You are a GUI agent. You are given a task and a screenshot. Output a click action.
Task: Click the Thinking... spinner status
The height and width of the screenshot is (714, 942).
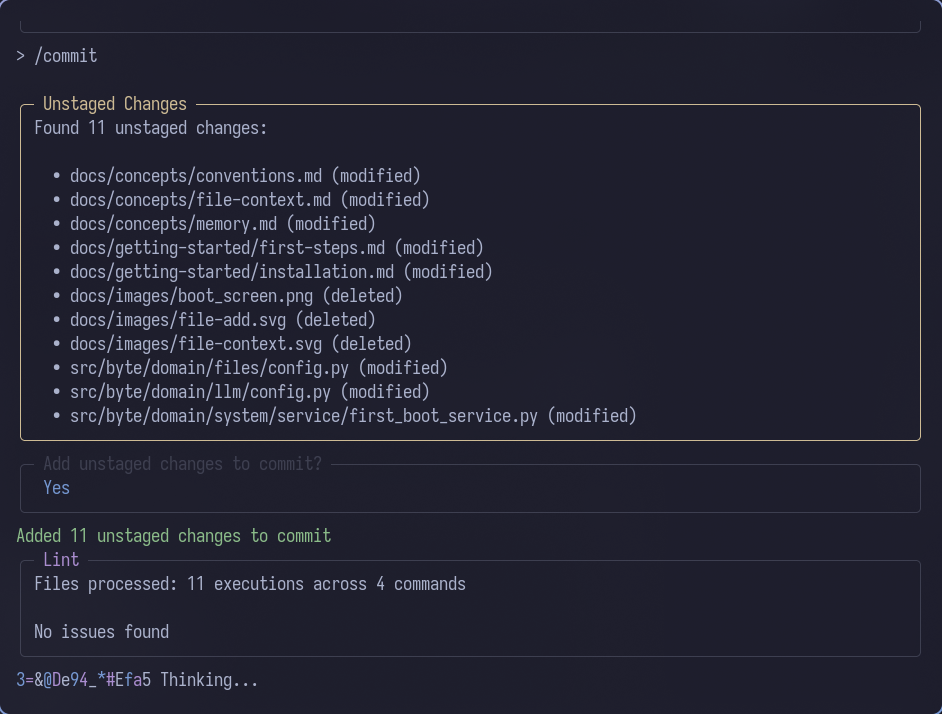tap(209, 680)
